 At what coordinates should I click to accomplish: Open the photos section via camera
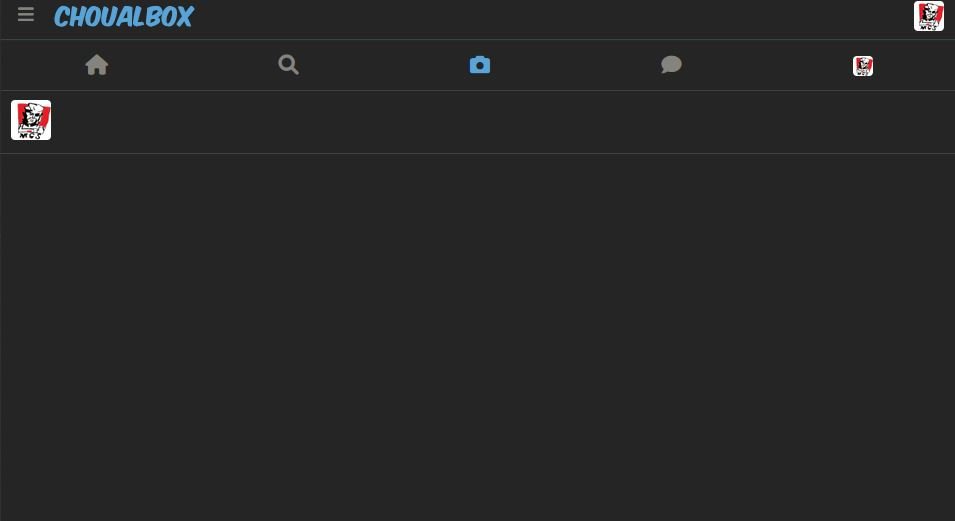point(480,65)
